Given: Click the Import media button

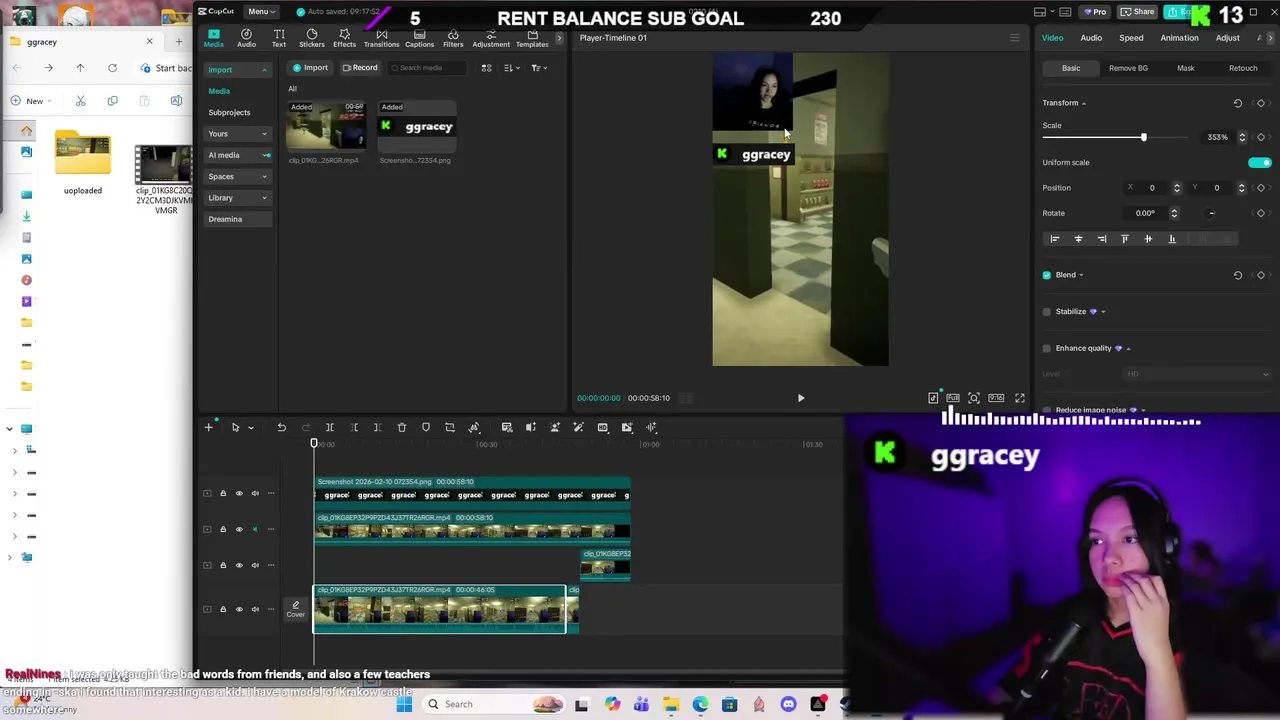Looking at the screenshot, I should point(311,68).
